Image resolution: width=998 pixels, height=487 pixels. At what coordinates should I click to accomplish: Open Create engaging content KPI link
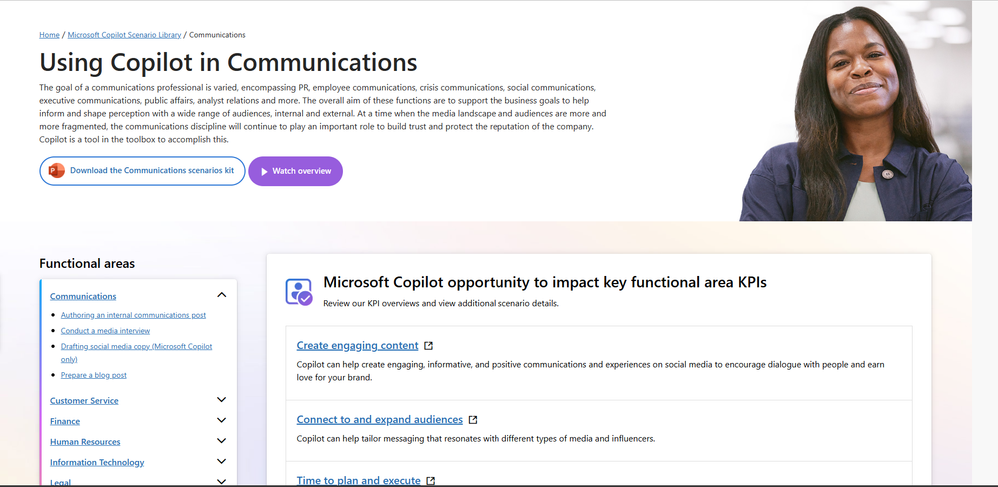pyautogui.click(x=357, y=346)
